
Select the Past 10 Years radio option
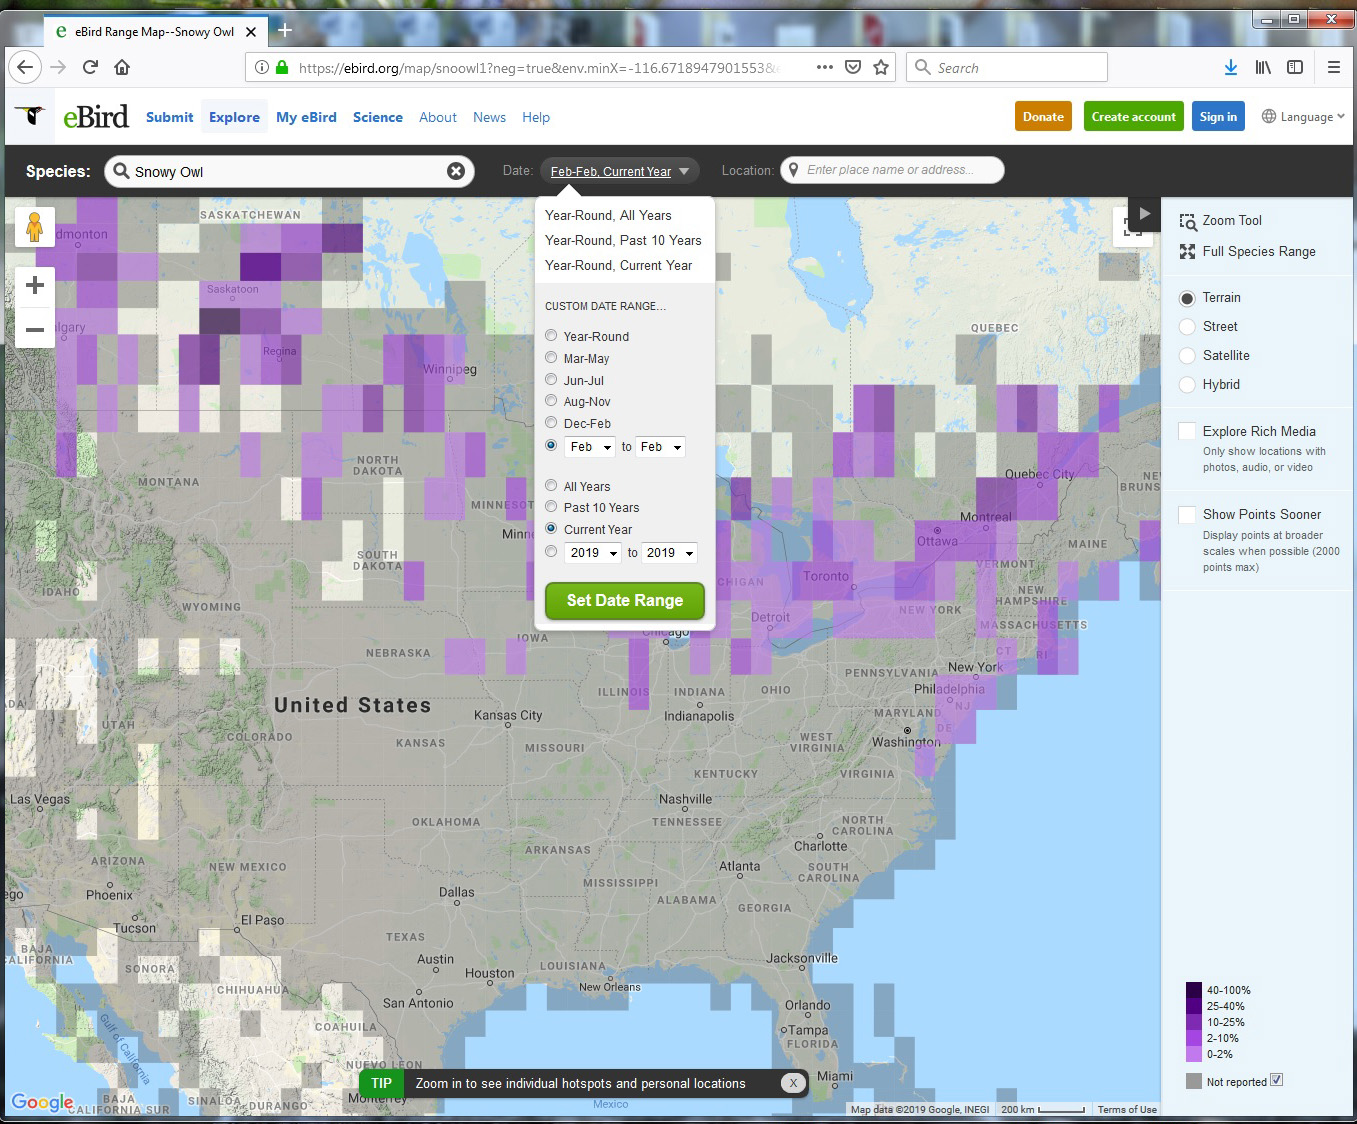click(551, 506)
